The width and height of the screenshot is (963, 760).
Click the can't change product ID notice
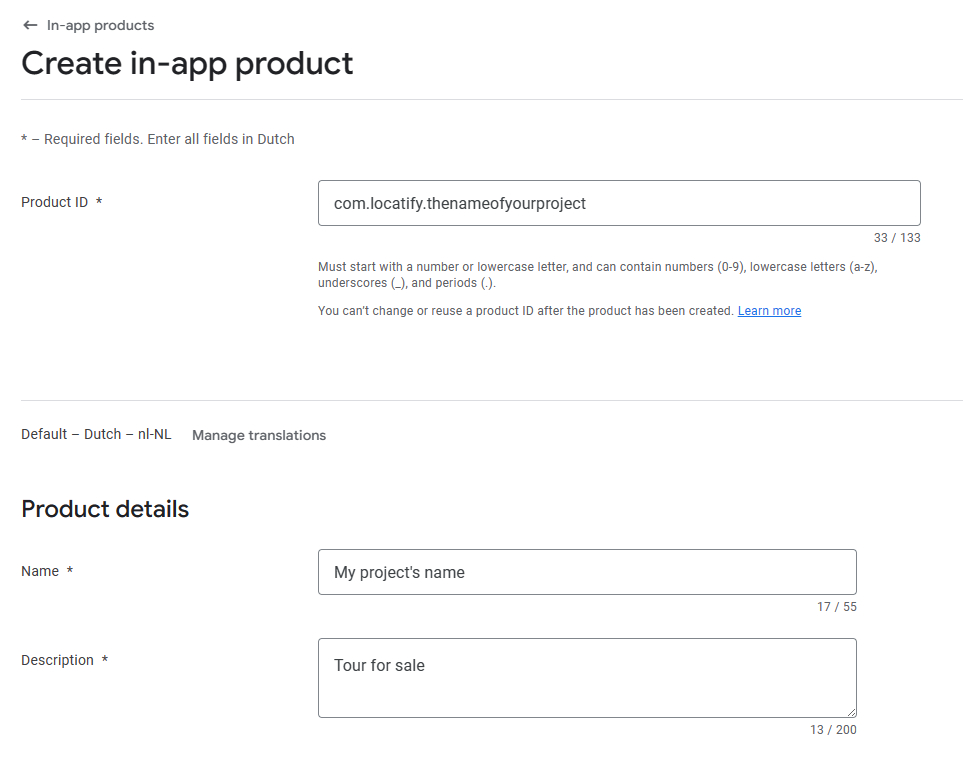pos(526,311)
